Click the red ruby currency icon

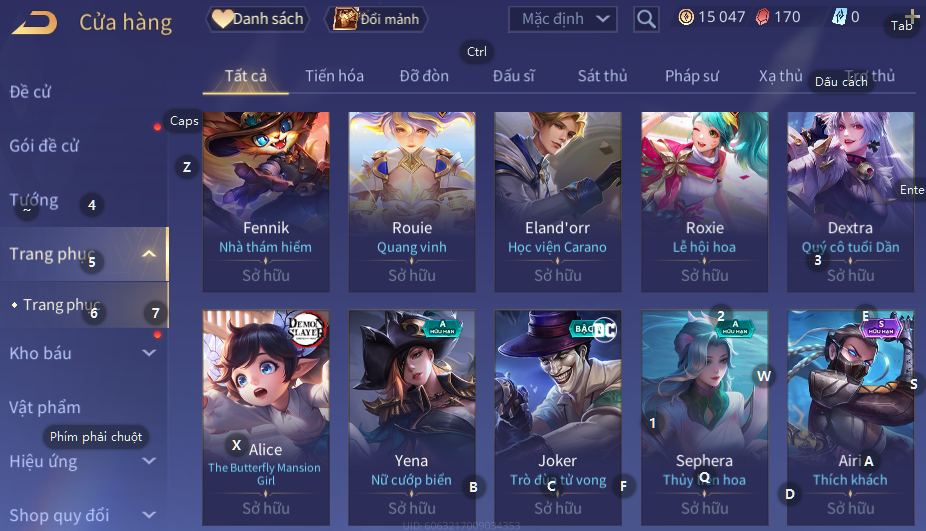(x=762, y=17)
